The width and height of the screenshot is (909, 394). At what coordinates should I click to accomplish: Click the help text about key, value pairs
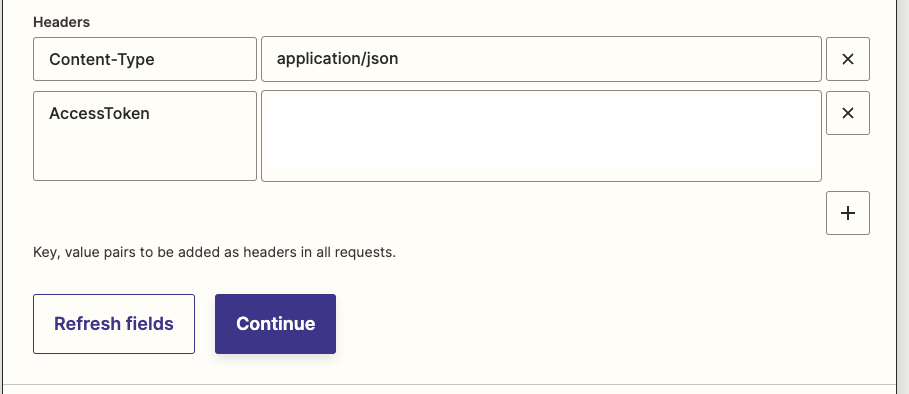[214, 253]
